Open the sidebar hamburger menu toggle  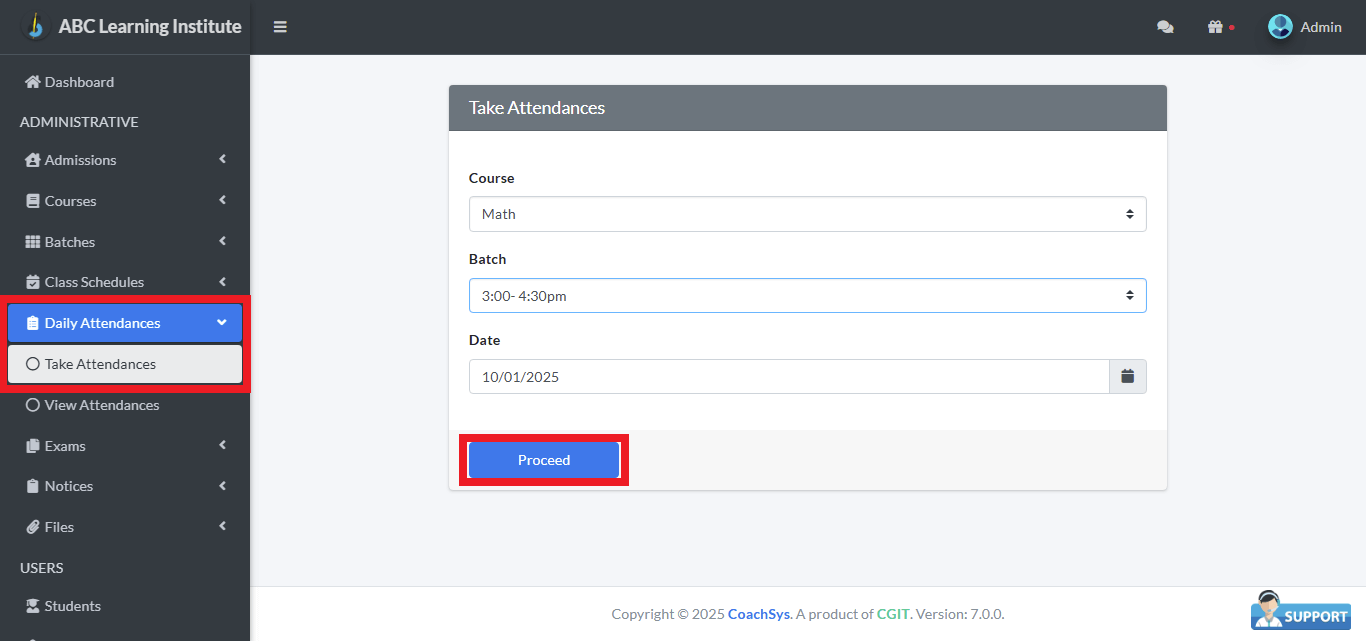coord(280,27)
